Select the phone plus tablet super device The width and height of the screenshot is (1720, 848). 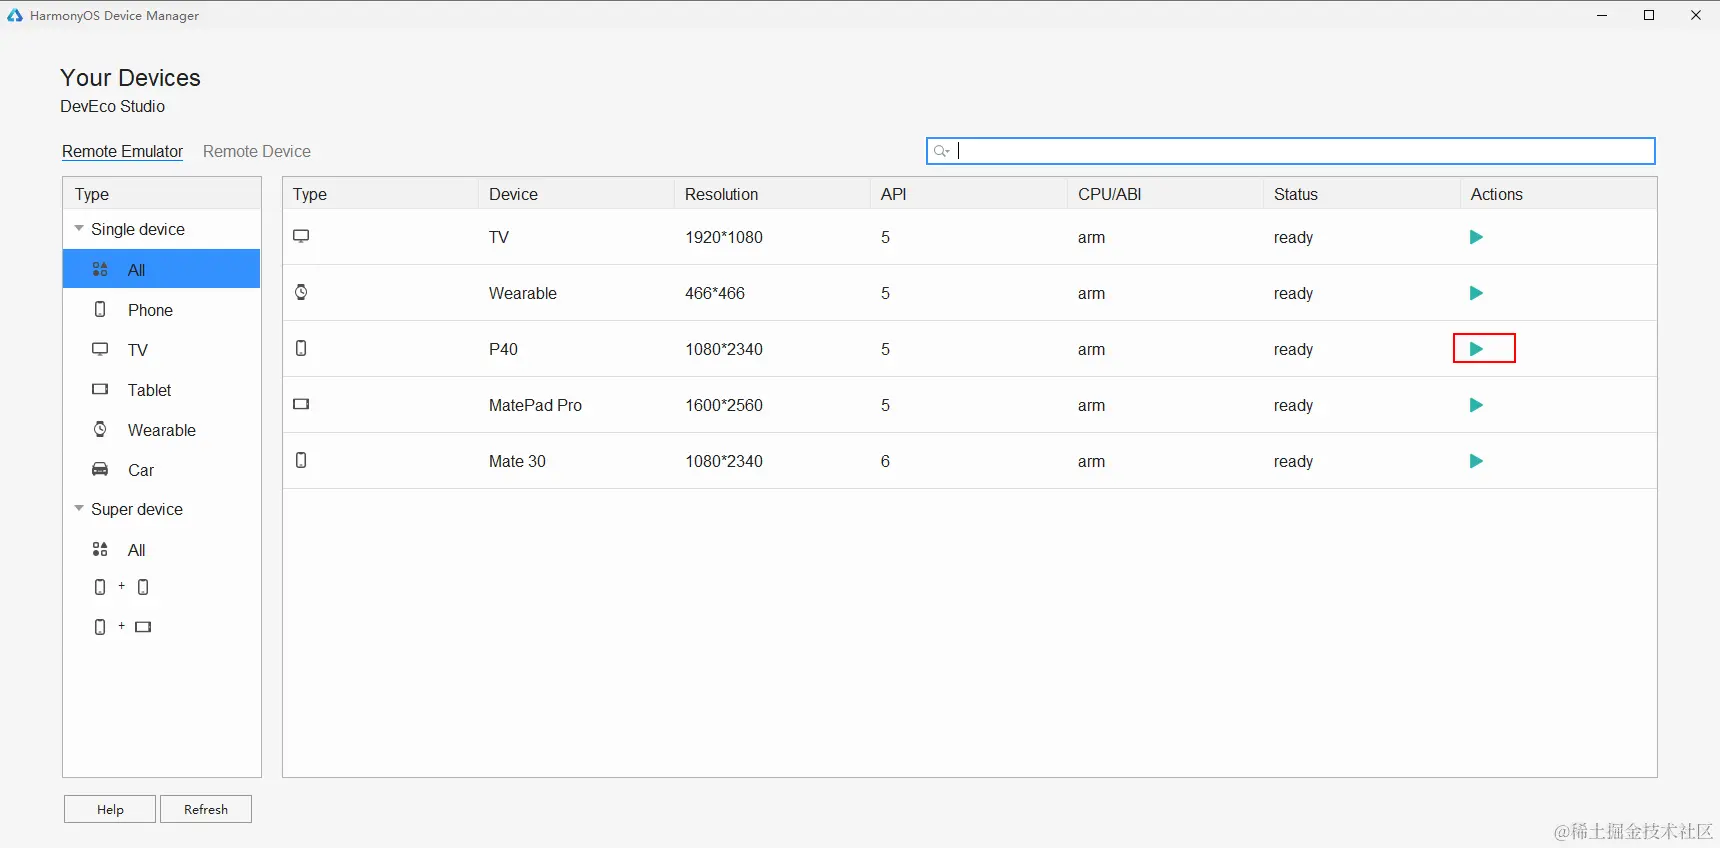[x=122, y=627]
